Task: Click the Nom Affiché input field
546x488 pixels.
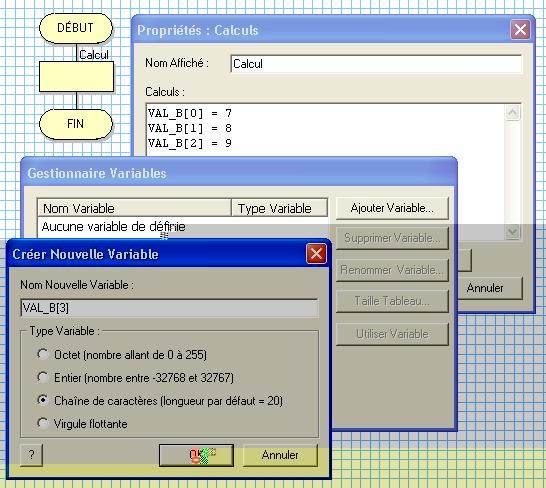Action: [376, 64]
